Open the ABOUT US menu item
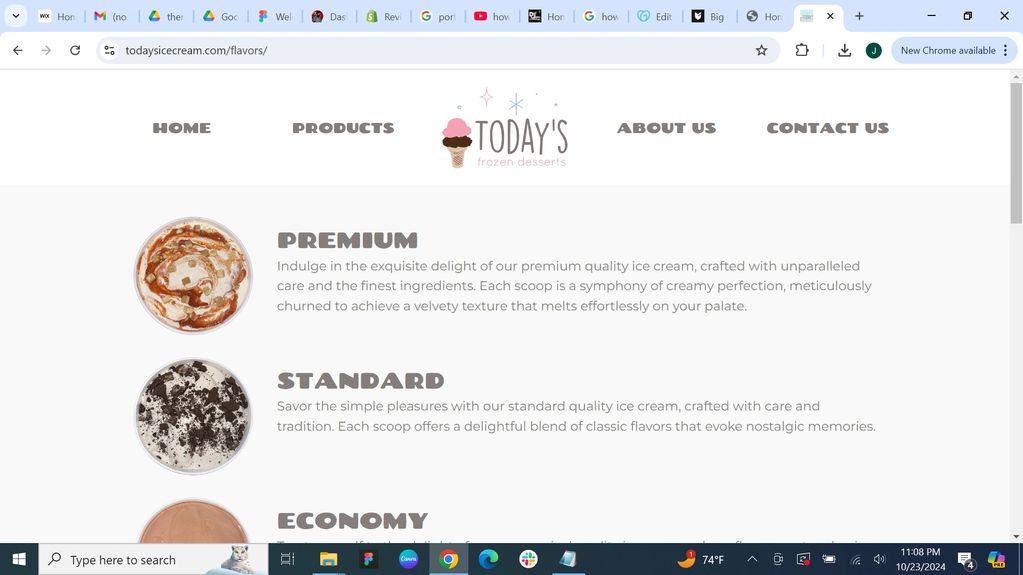The image size is (1023, 575). (666, 128)
